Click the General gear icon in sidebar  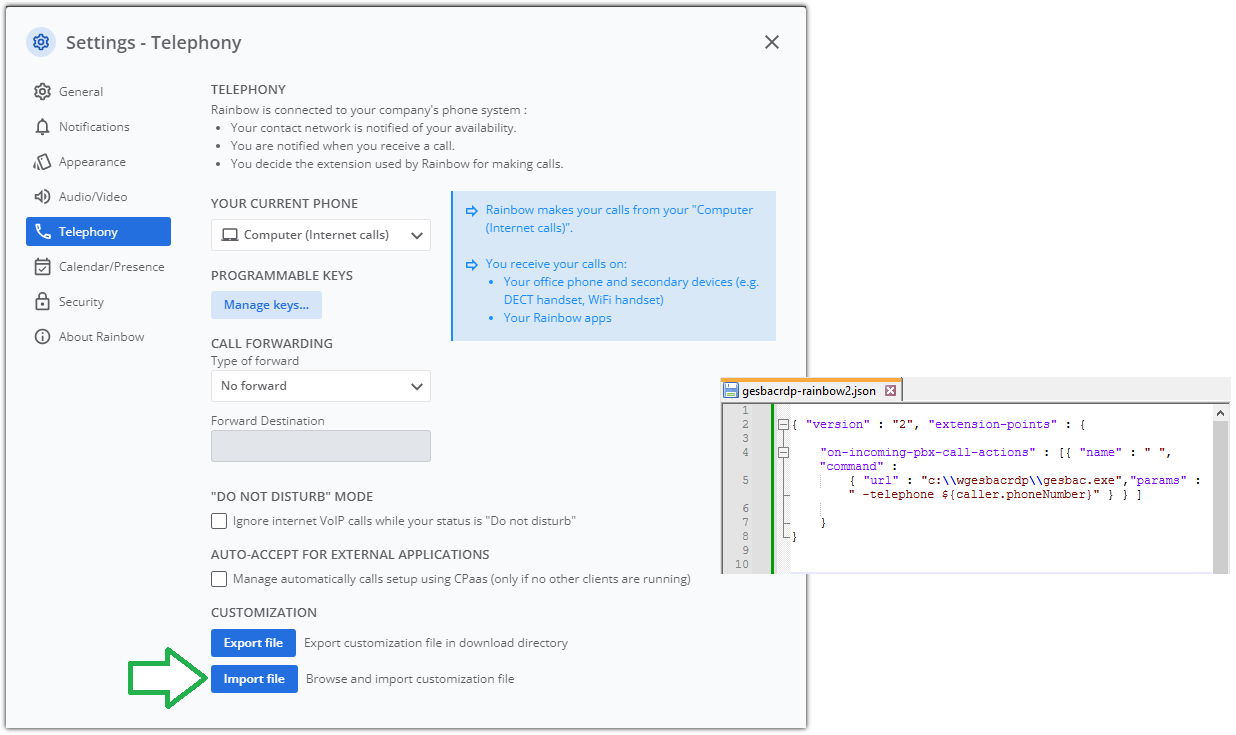pos(42,92)
